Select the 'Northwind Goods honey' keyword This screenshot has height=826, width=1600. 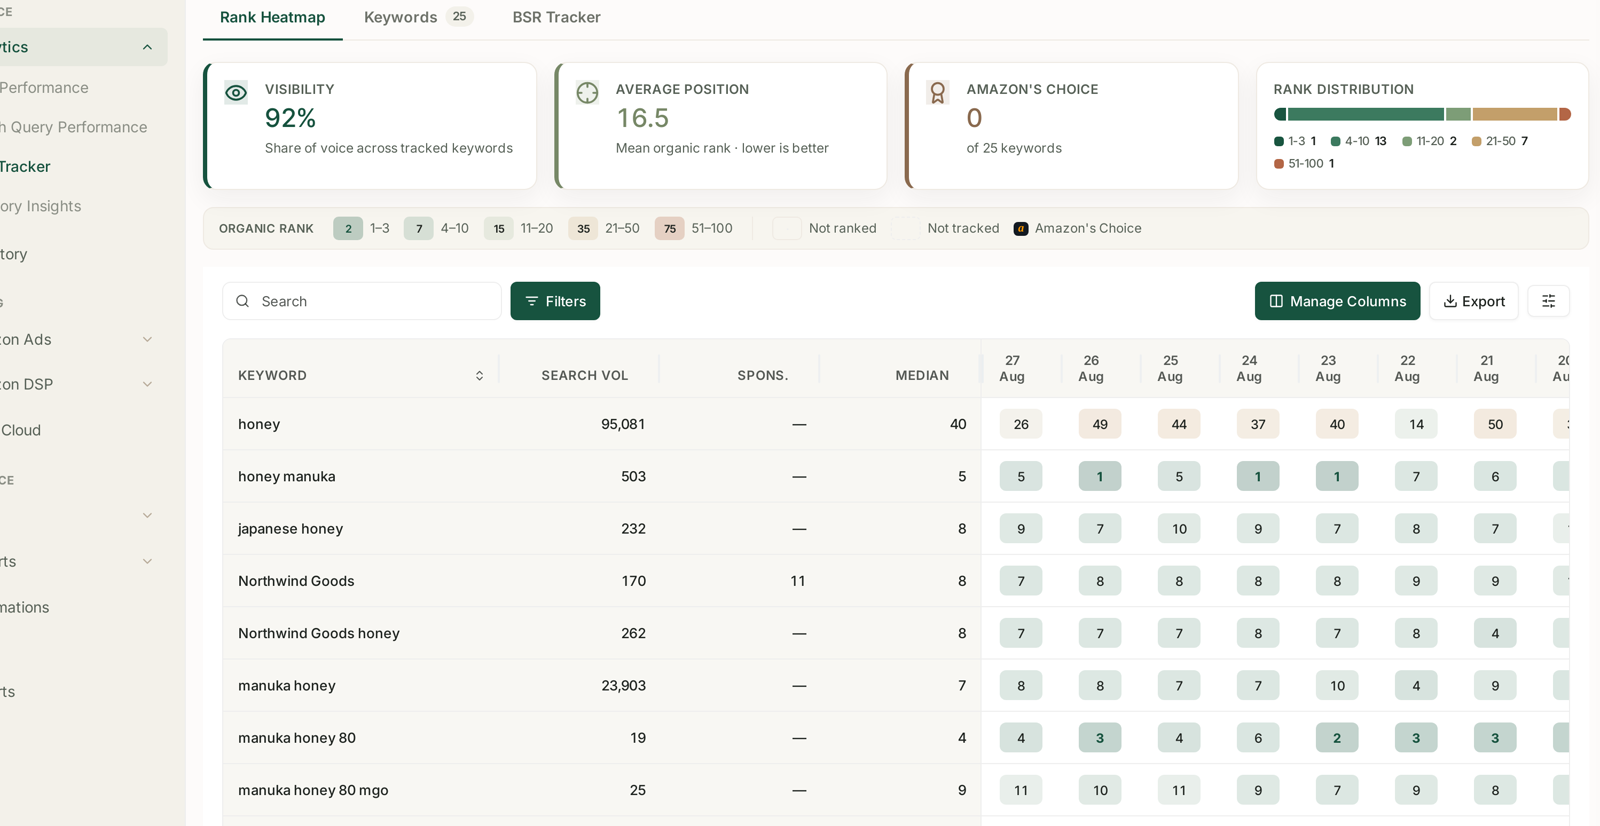pos(319,633)
